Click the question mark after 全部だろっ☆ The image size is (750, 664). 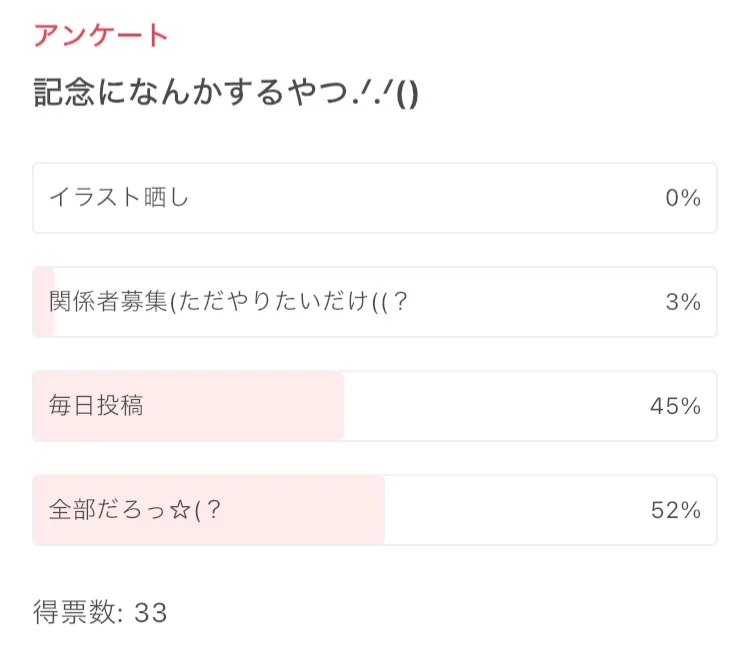213,510
